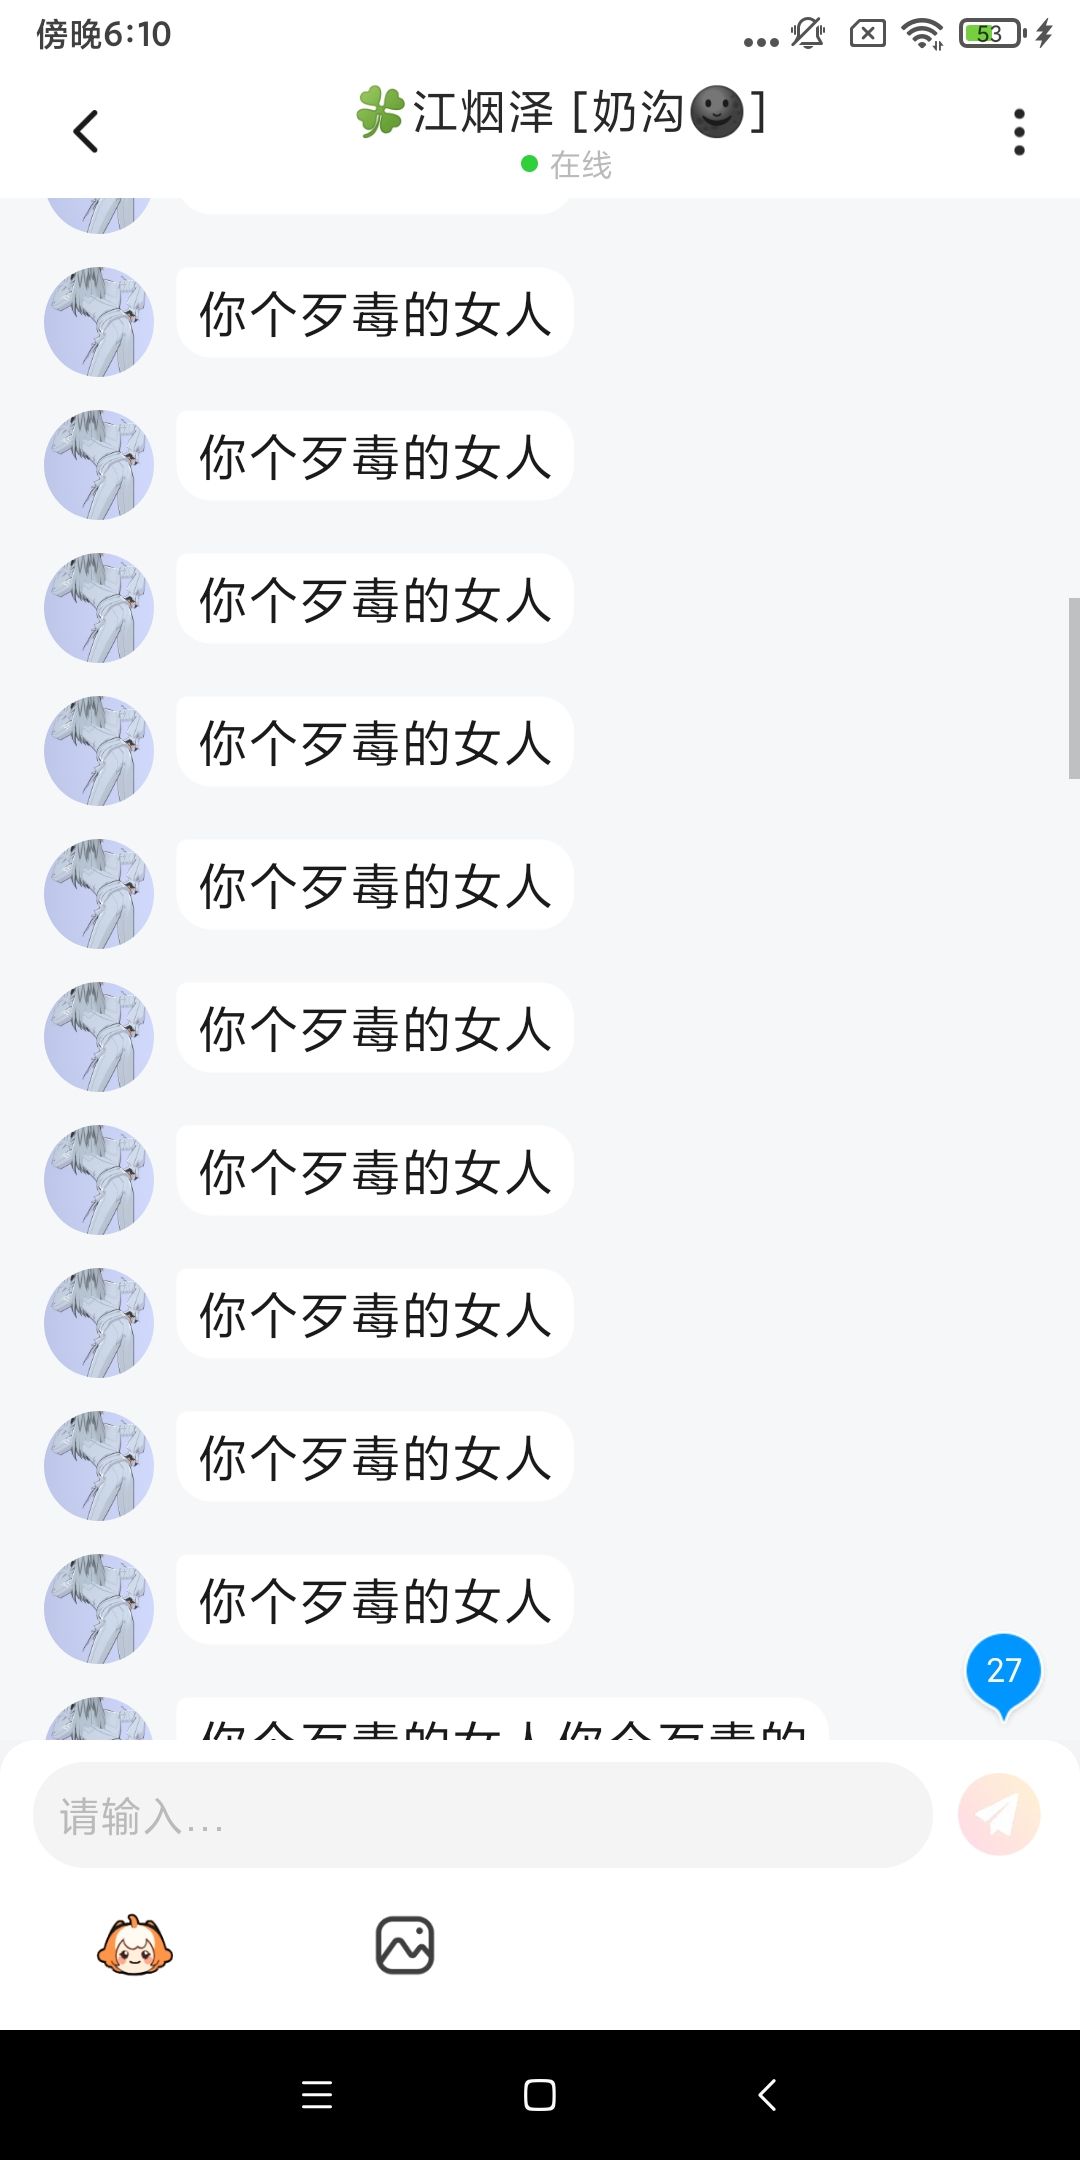Click the message input field
The image size is (1080, 2160).
[x=482, y=1814]
